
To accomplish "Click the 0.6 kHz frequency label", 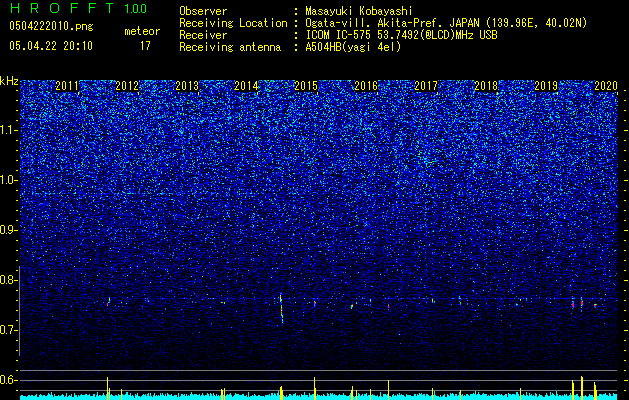I will pos(9,380).
